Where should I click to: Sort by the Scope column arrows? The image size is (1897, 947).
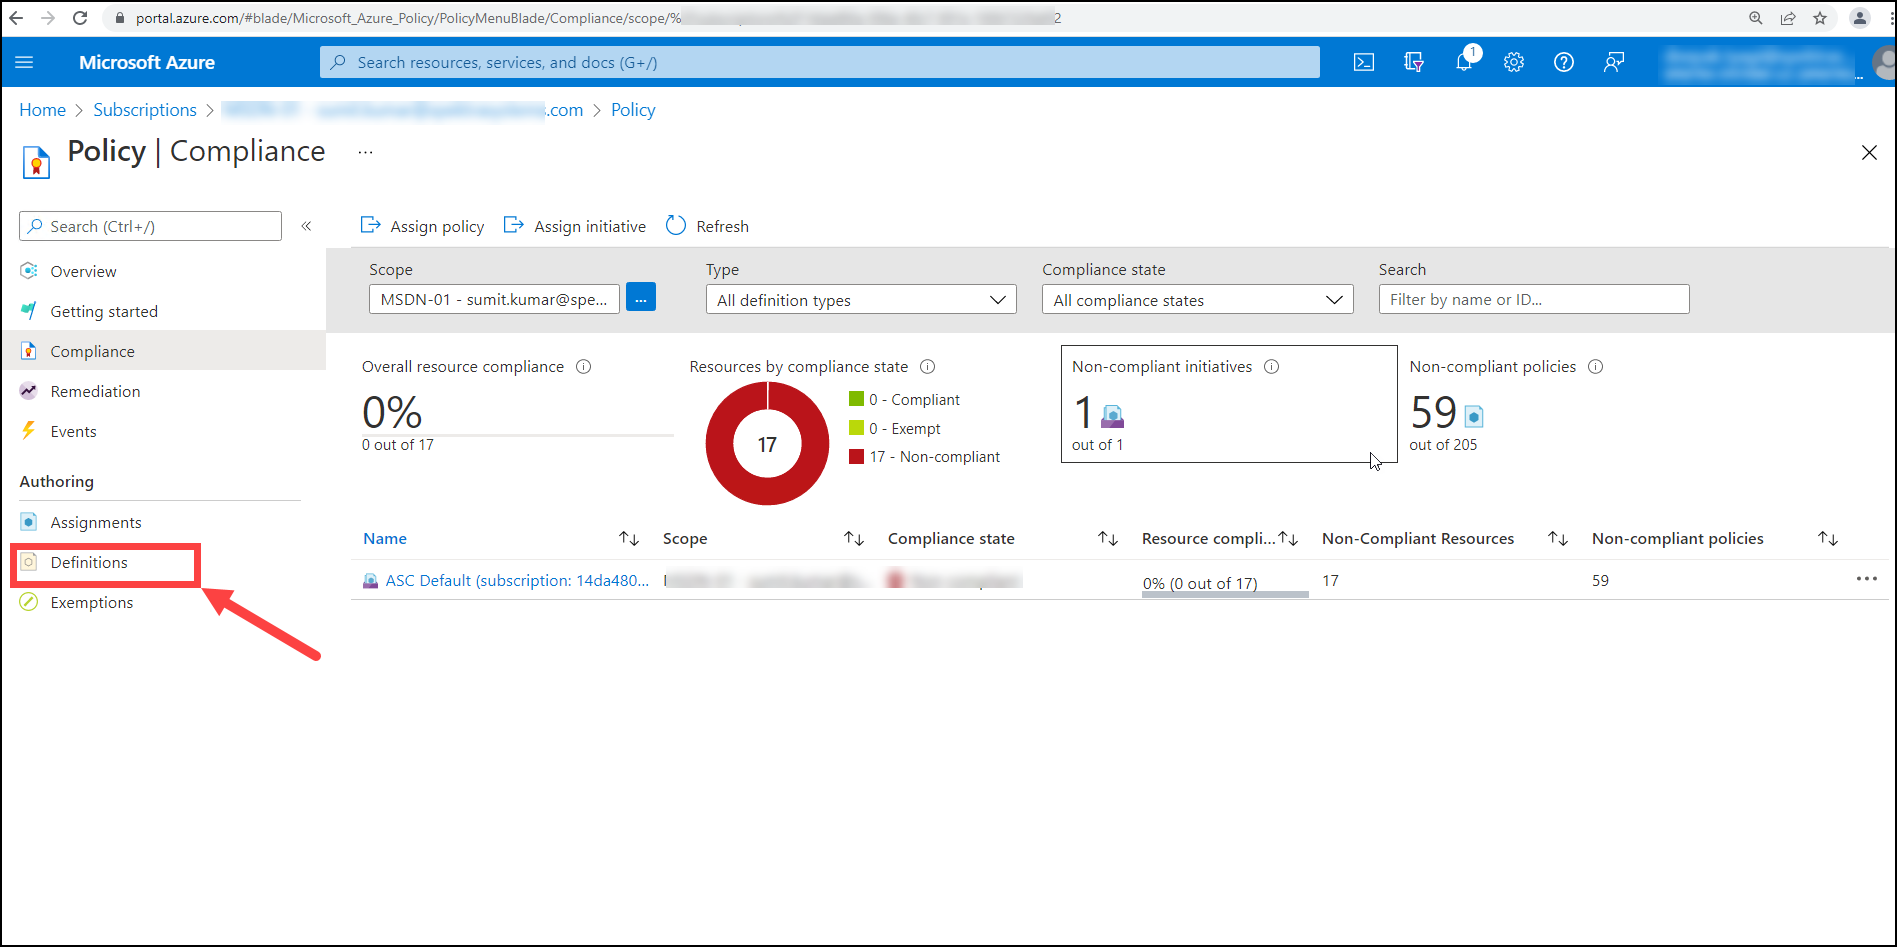click(854, 539)
